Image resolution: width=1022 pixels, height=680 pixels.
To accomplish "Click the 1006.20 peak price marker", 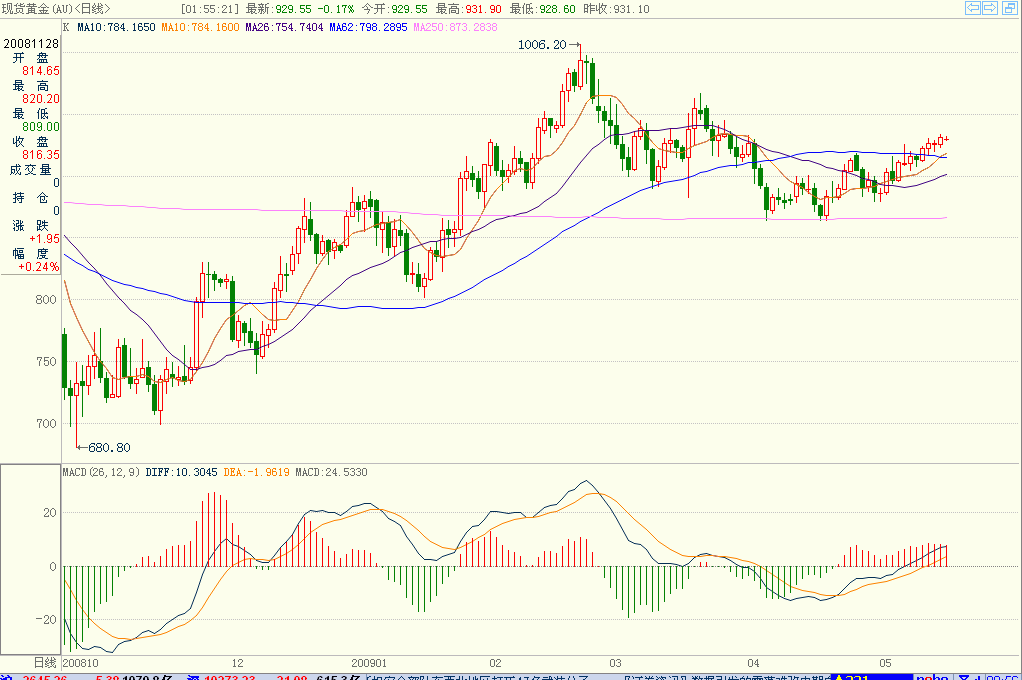I will click(x=542, y=44).
